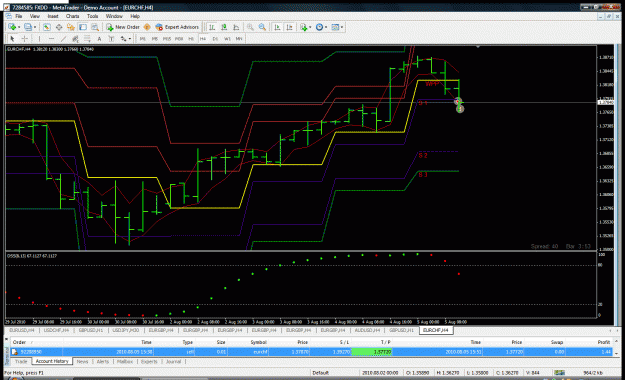Click the Expert Advisors button

click(177, 27)
